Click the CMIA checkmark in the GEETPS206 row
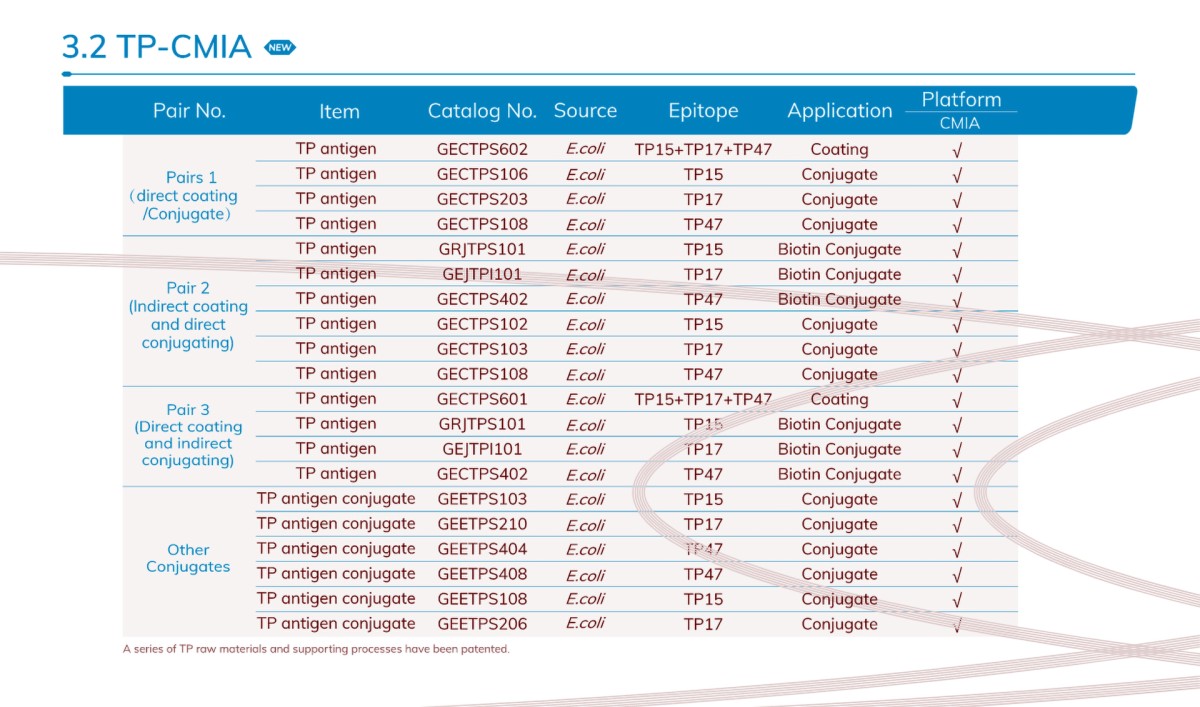This screenshot has width=1200, height=707. (957, 625)
